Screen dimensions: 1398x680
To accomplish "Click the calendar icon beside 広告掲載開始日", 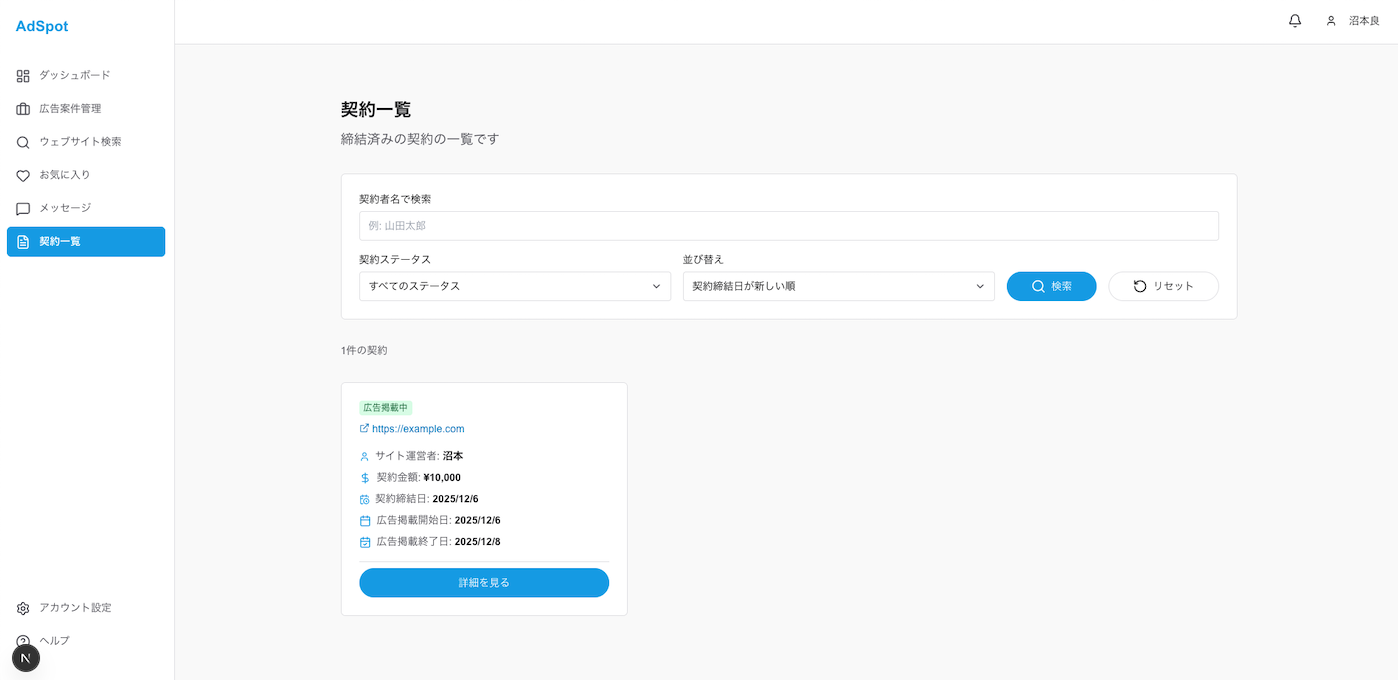I will [363, 519].
